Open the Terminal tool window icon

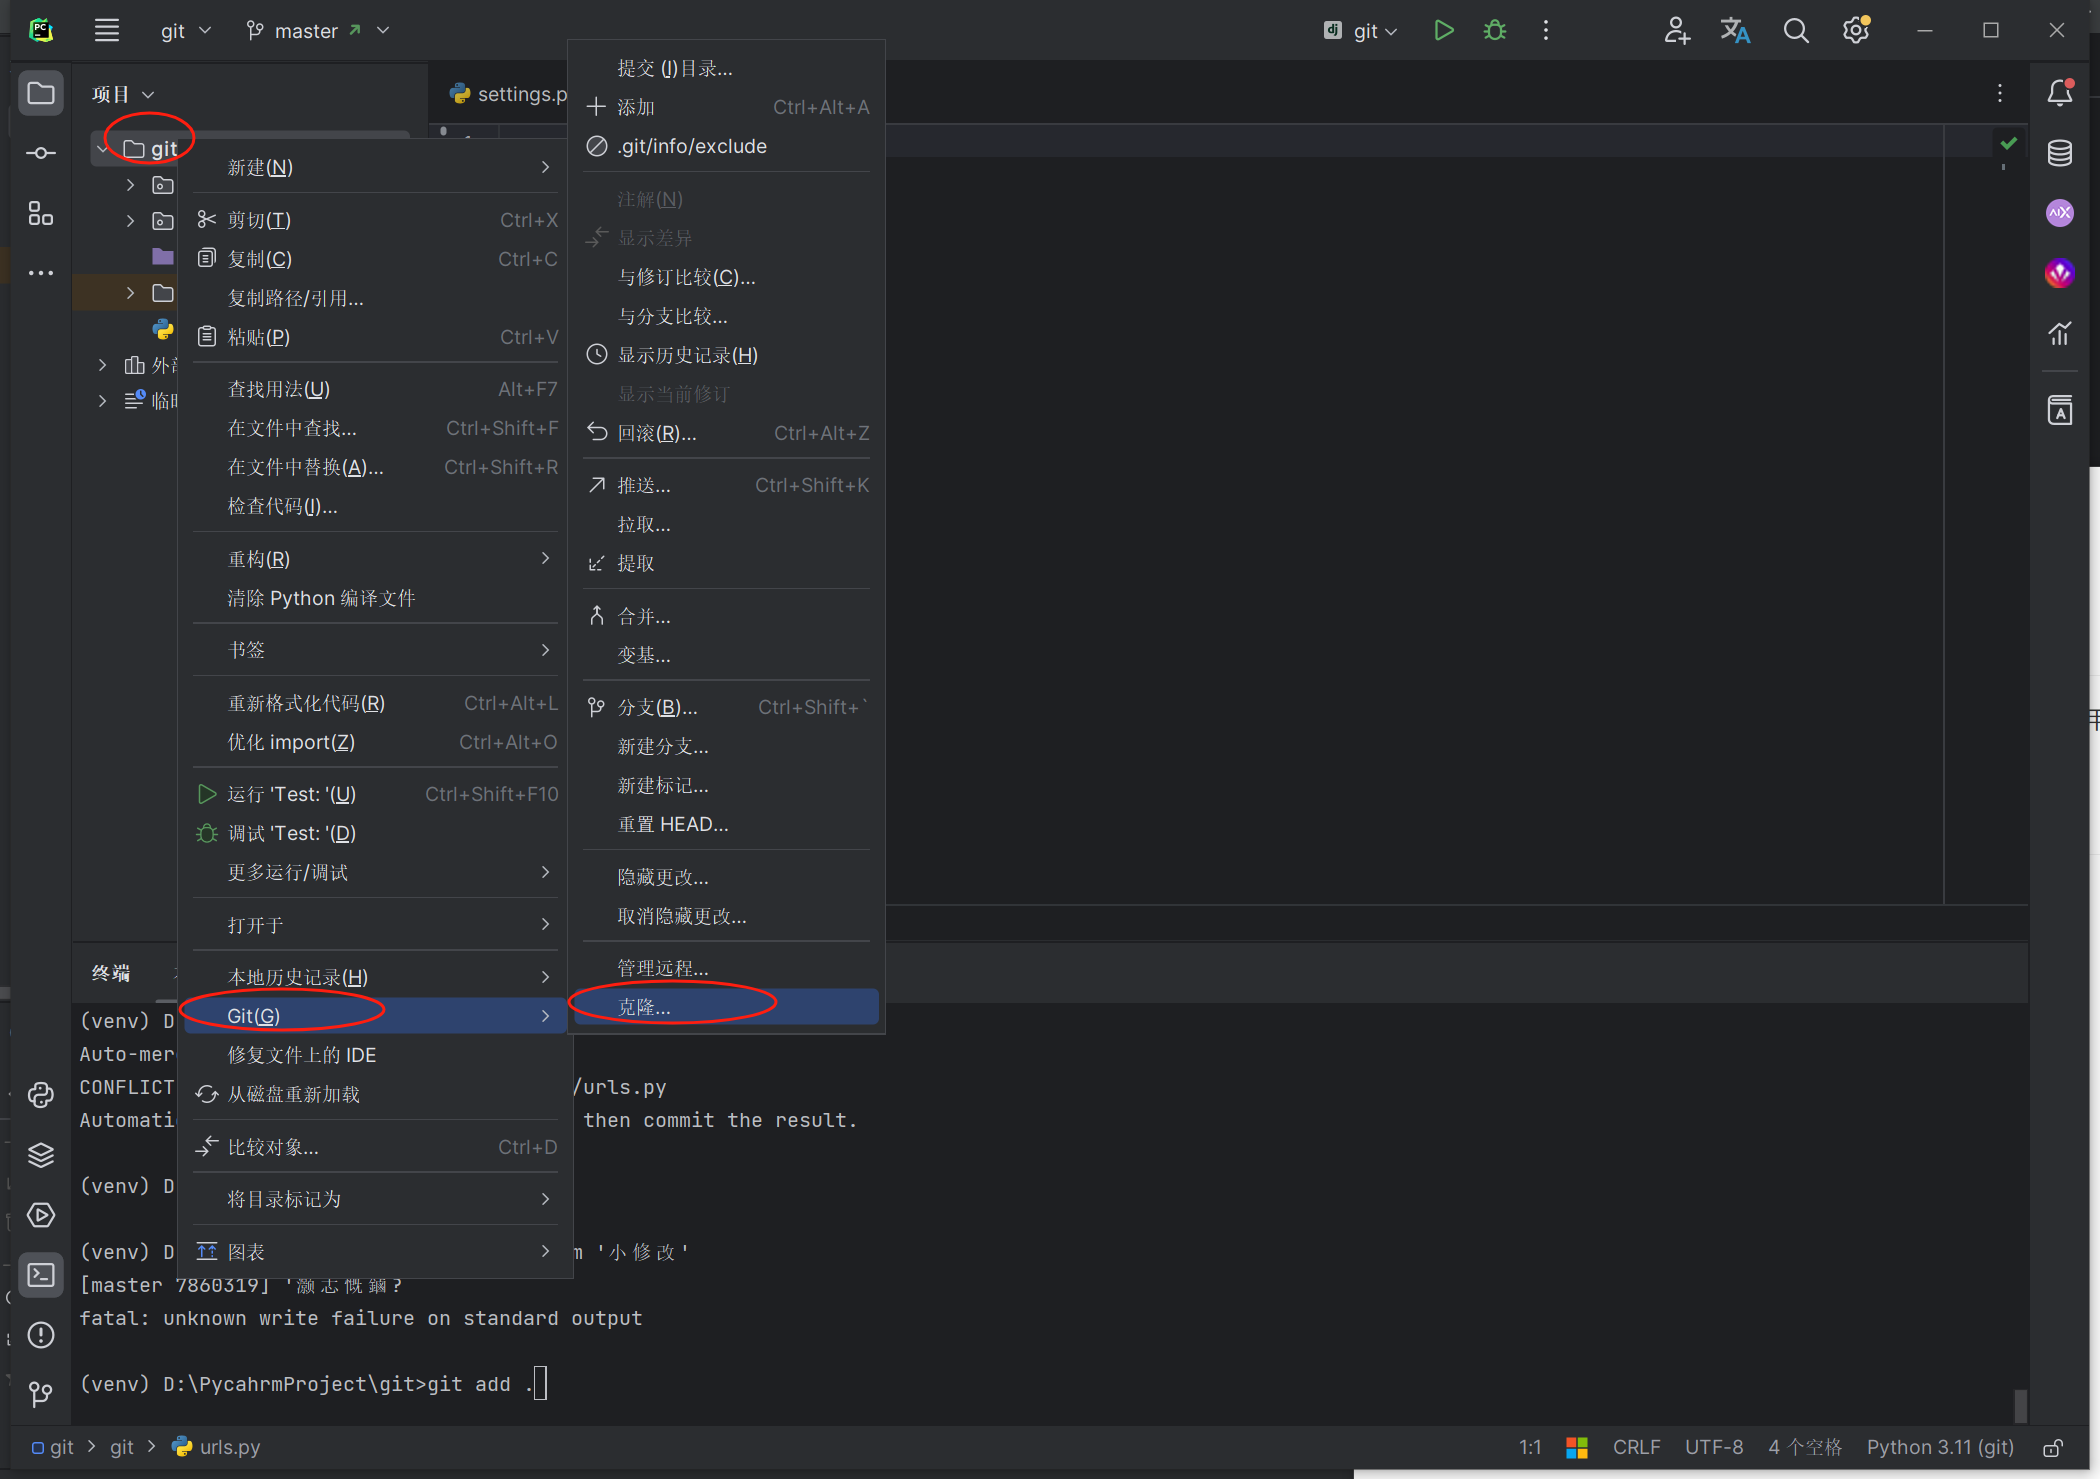point(41,1275)
